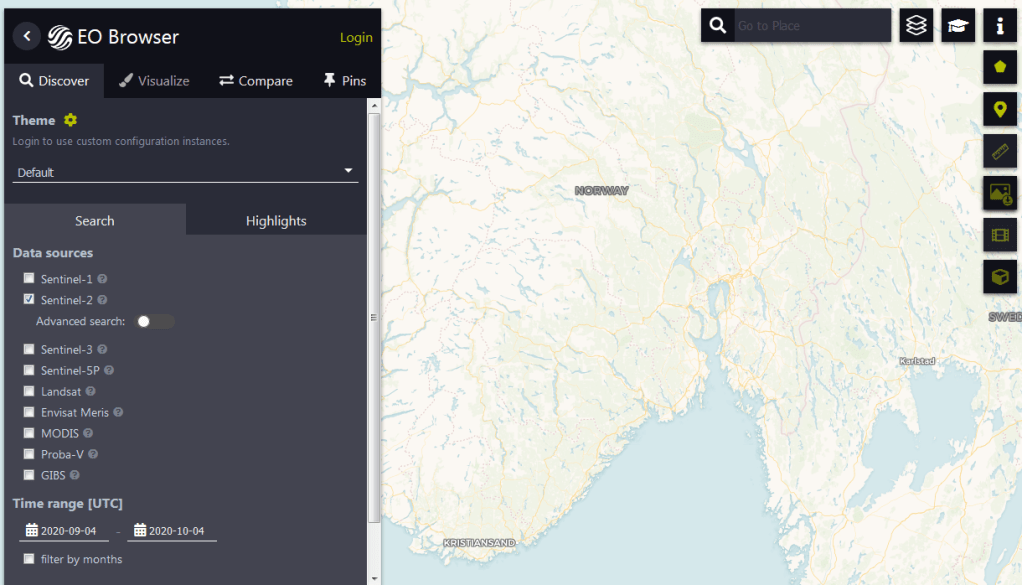Open the timelapse film strip tool
Image resolution: width=1022 pixels, height=585 pixels.
(1000, 235)
